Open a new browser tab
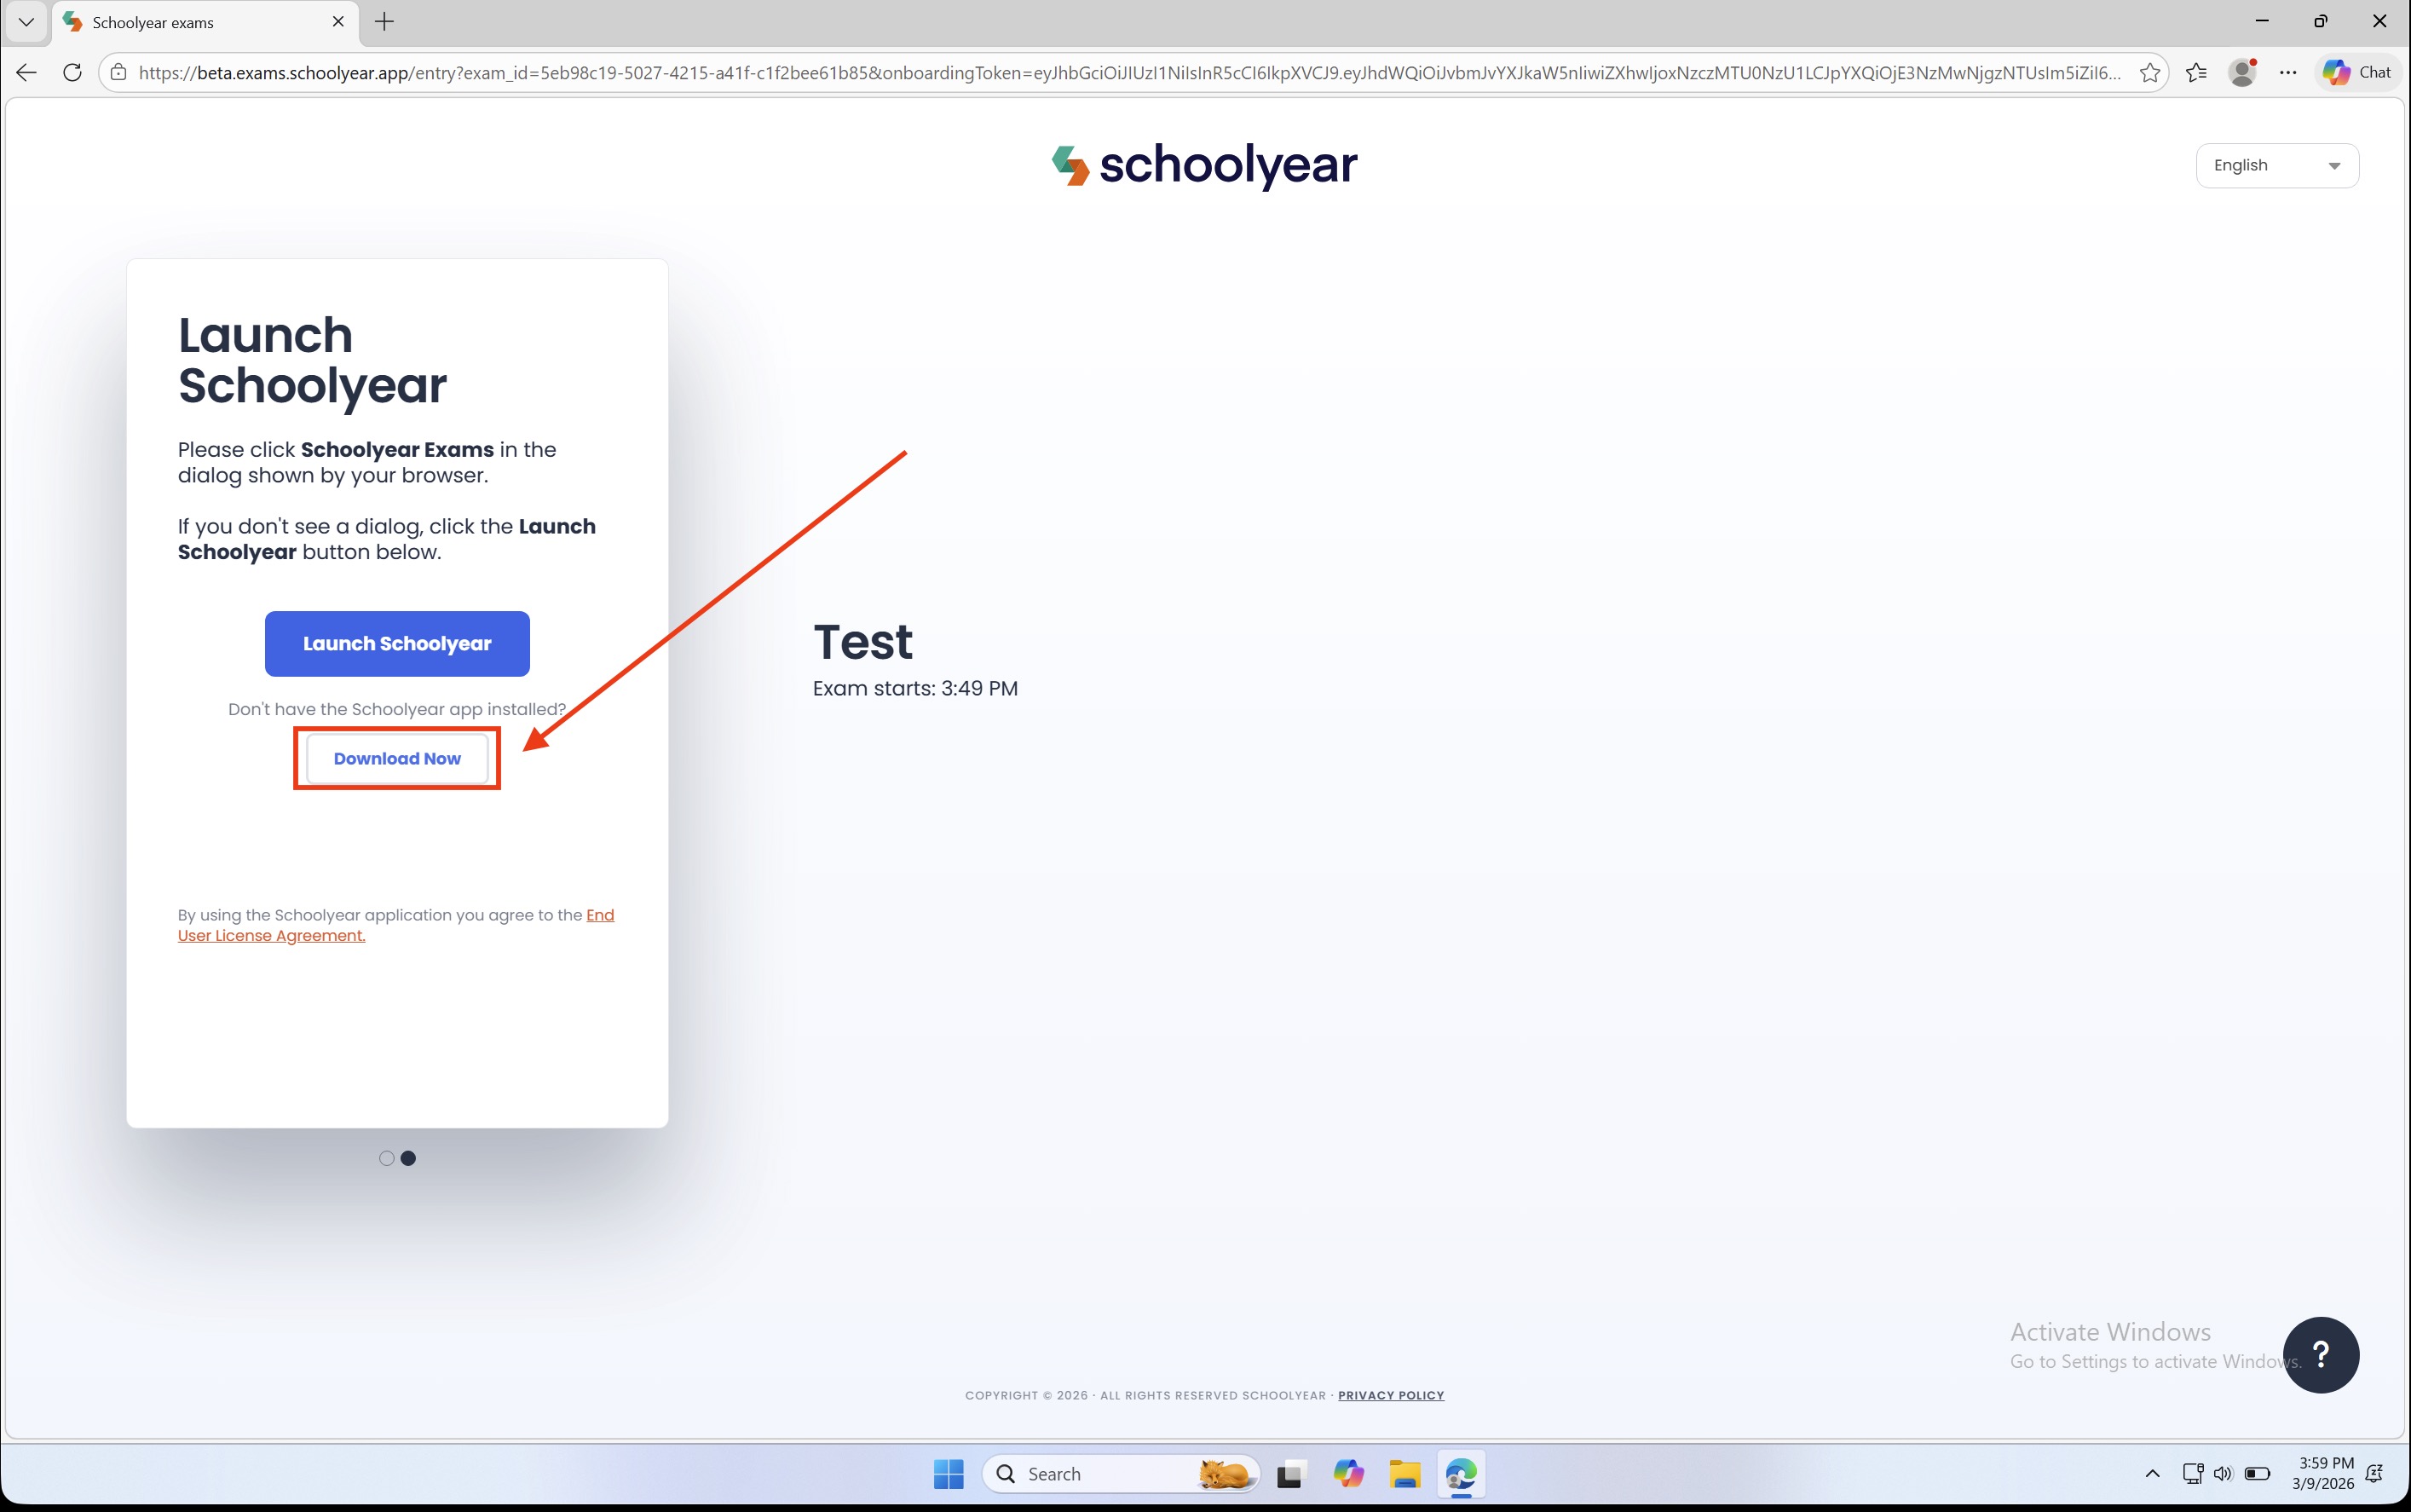This screenshot has width=2411, height=1512. point(385,22)
